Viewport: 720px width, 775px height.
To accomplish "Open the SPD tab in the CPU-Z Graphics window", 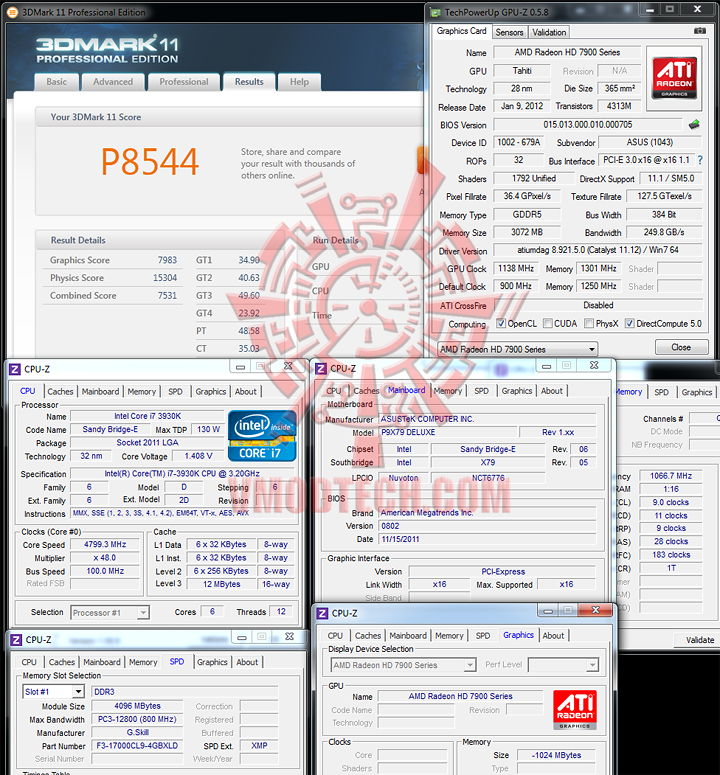I will click(483, 636).
